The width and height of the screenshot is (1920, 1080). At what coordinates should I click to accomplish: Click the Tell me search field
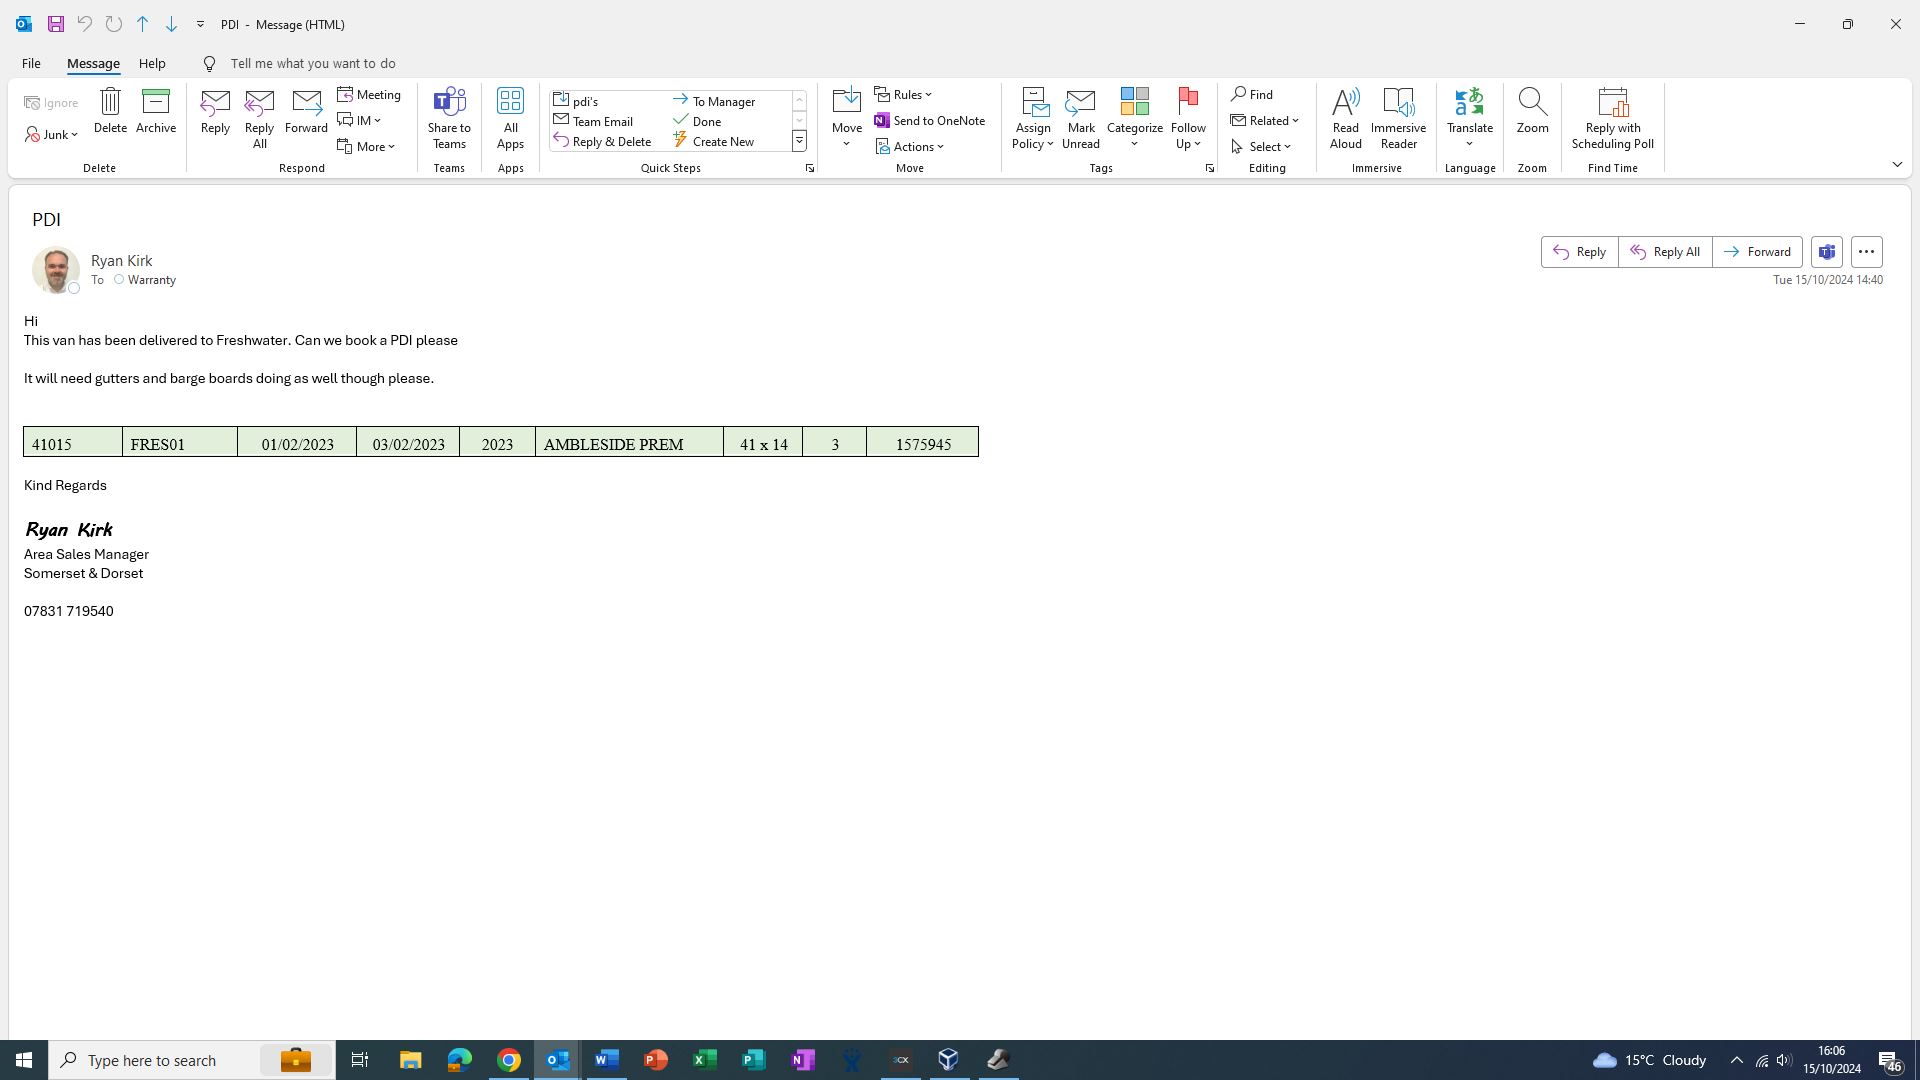click(312, 63)
